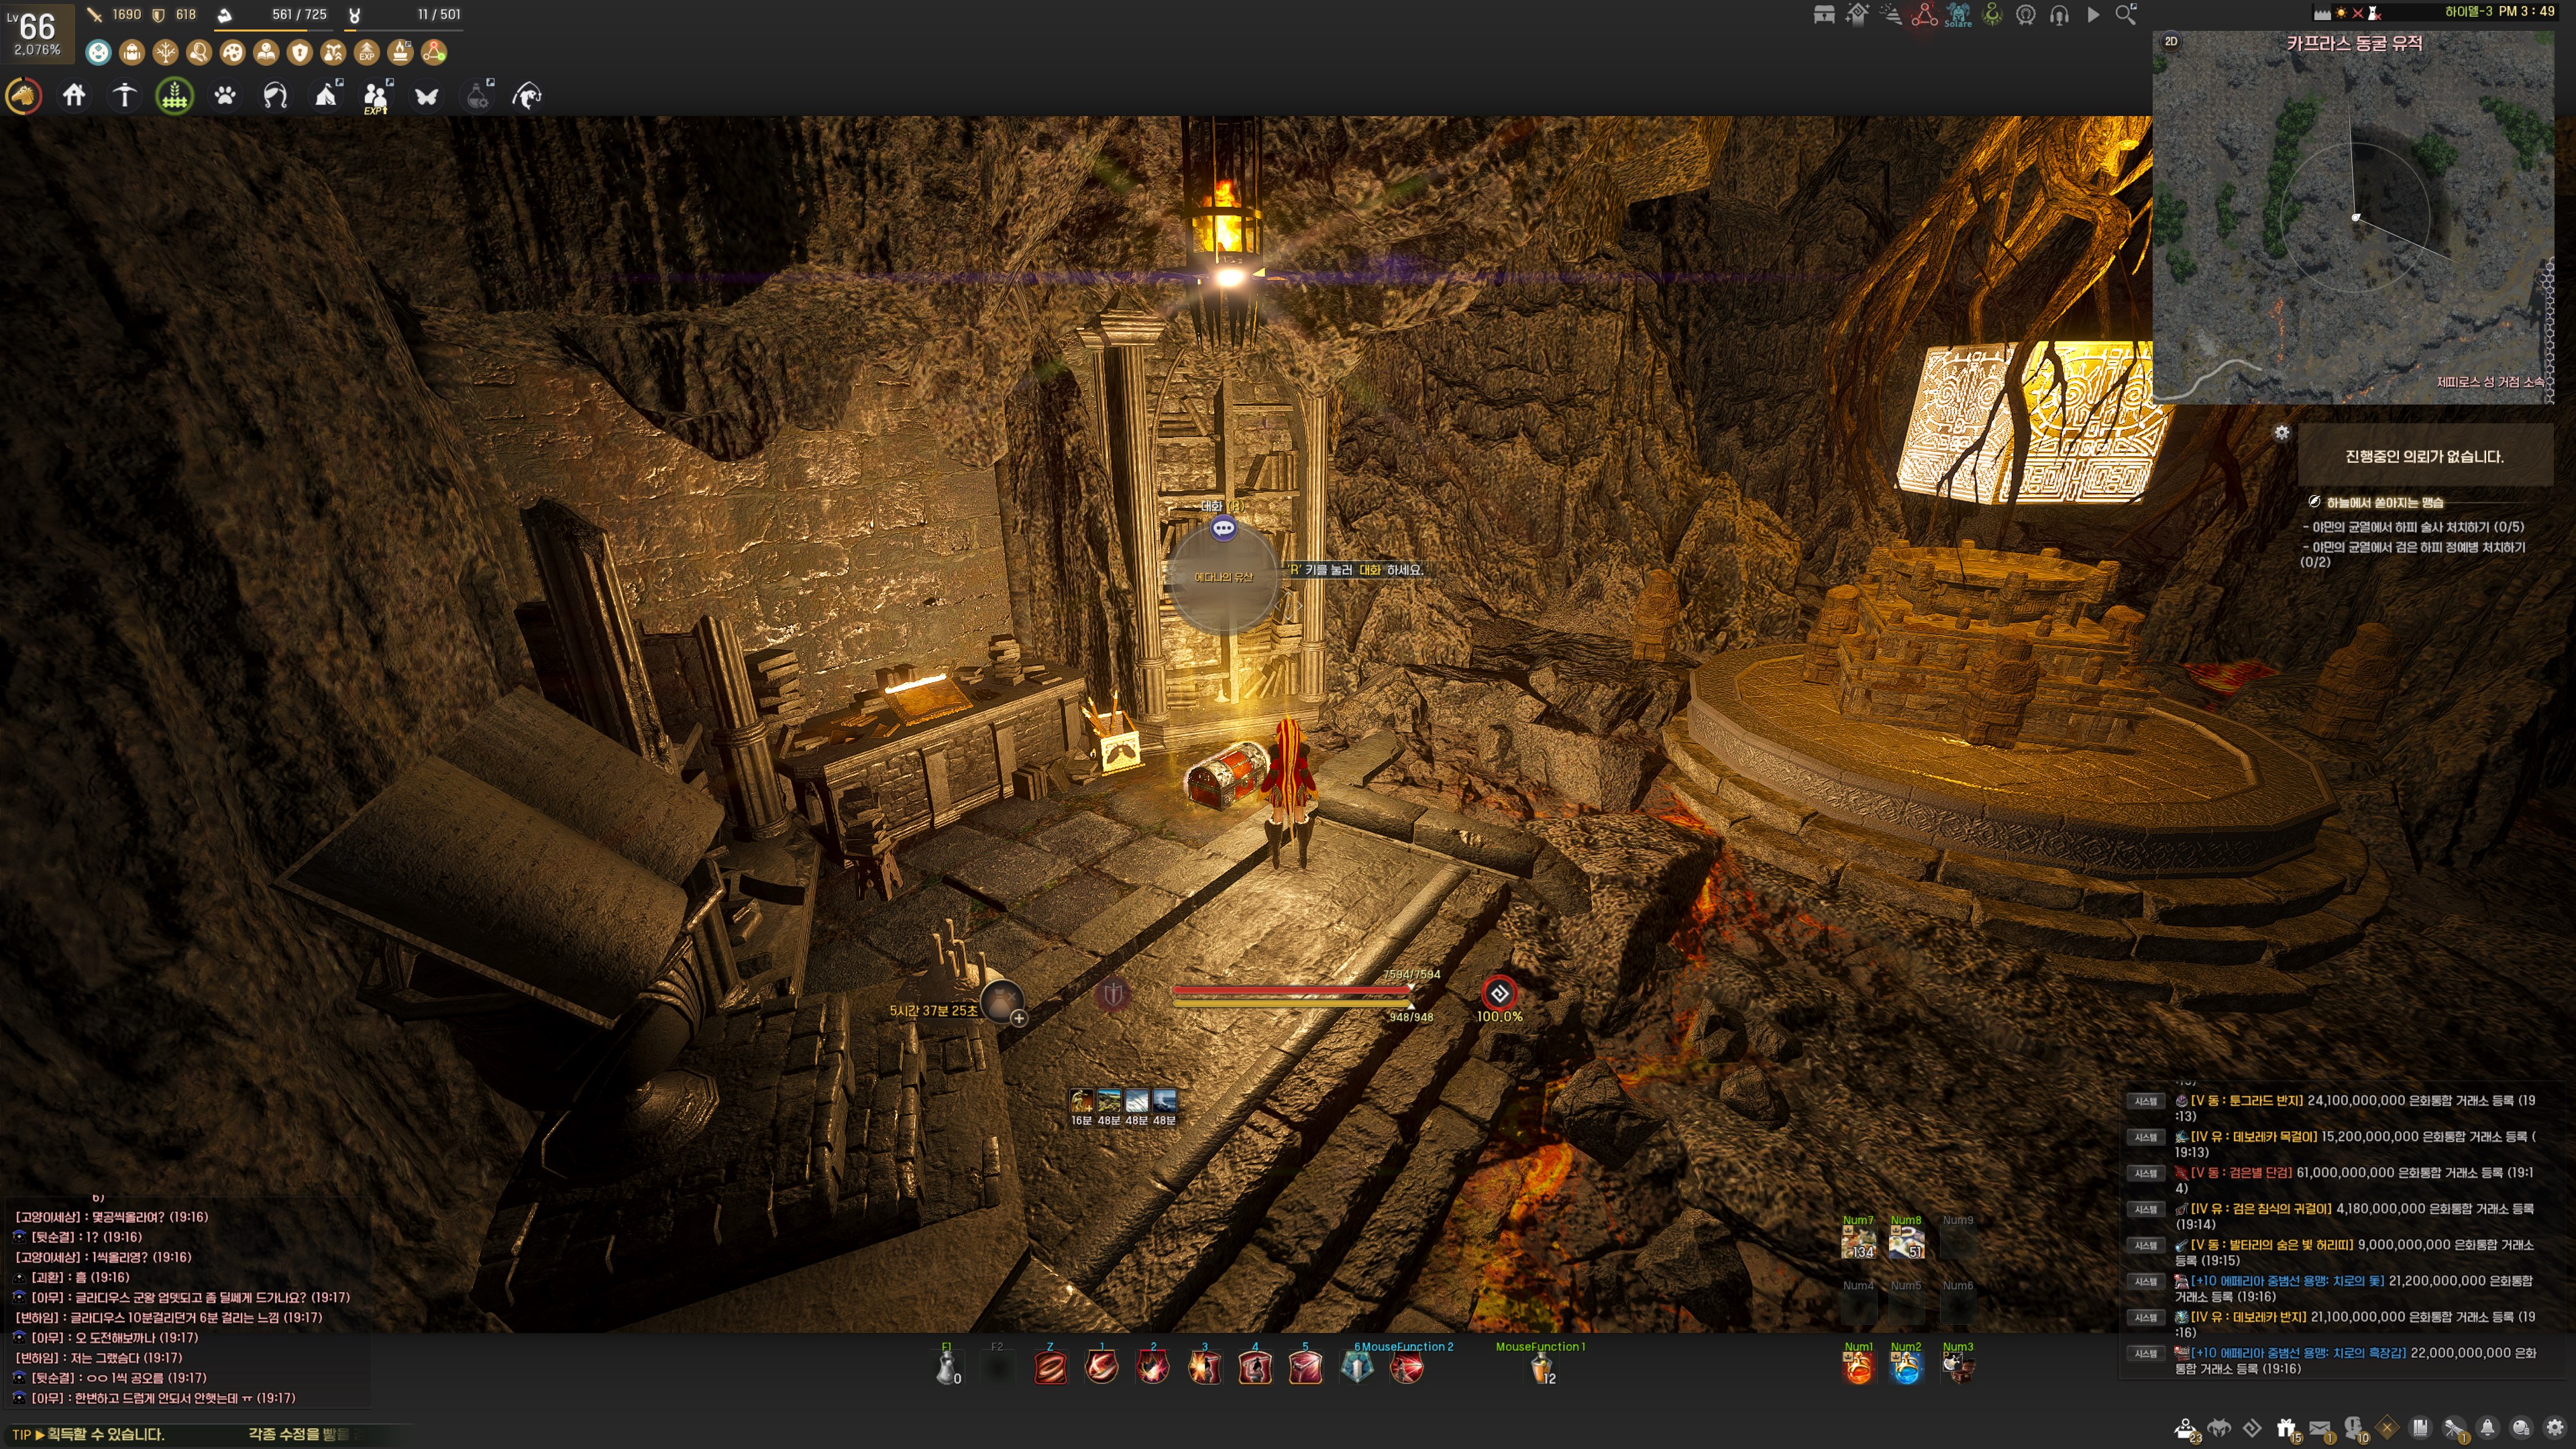Expand the EXP buff icon
Viewport: 2576px width, 1449px height.
[367, 52]
